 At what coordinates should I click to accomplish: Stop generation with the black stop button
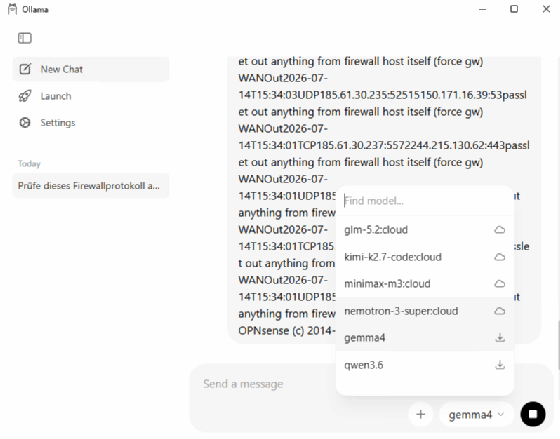(533, 414)
